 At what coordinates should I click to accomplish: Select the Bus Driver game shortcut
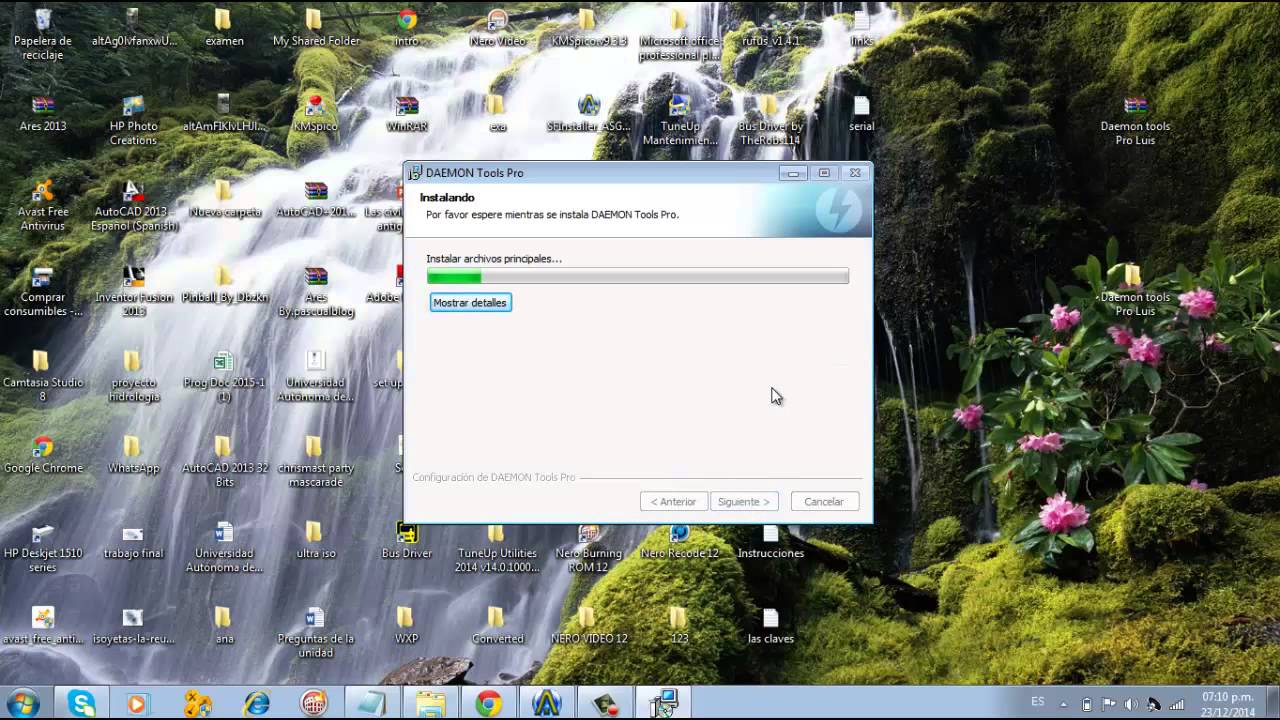point(407,539)
